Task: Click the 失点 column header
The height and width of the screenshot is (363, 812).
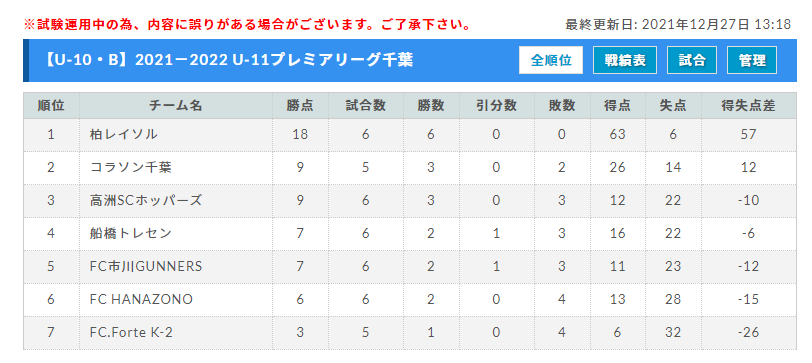Action: [x=673, y=106]
